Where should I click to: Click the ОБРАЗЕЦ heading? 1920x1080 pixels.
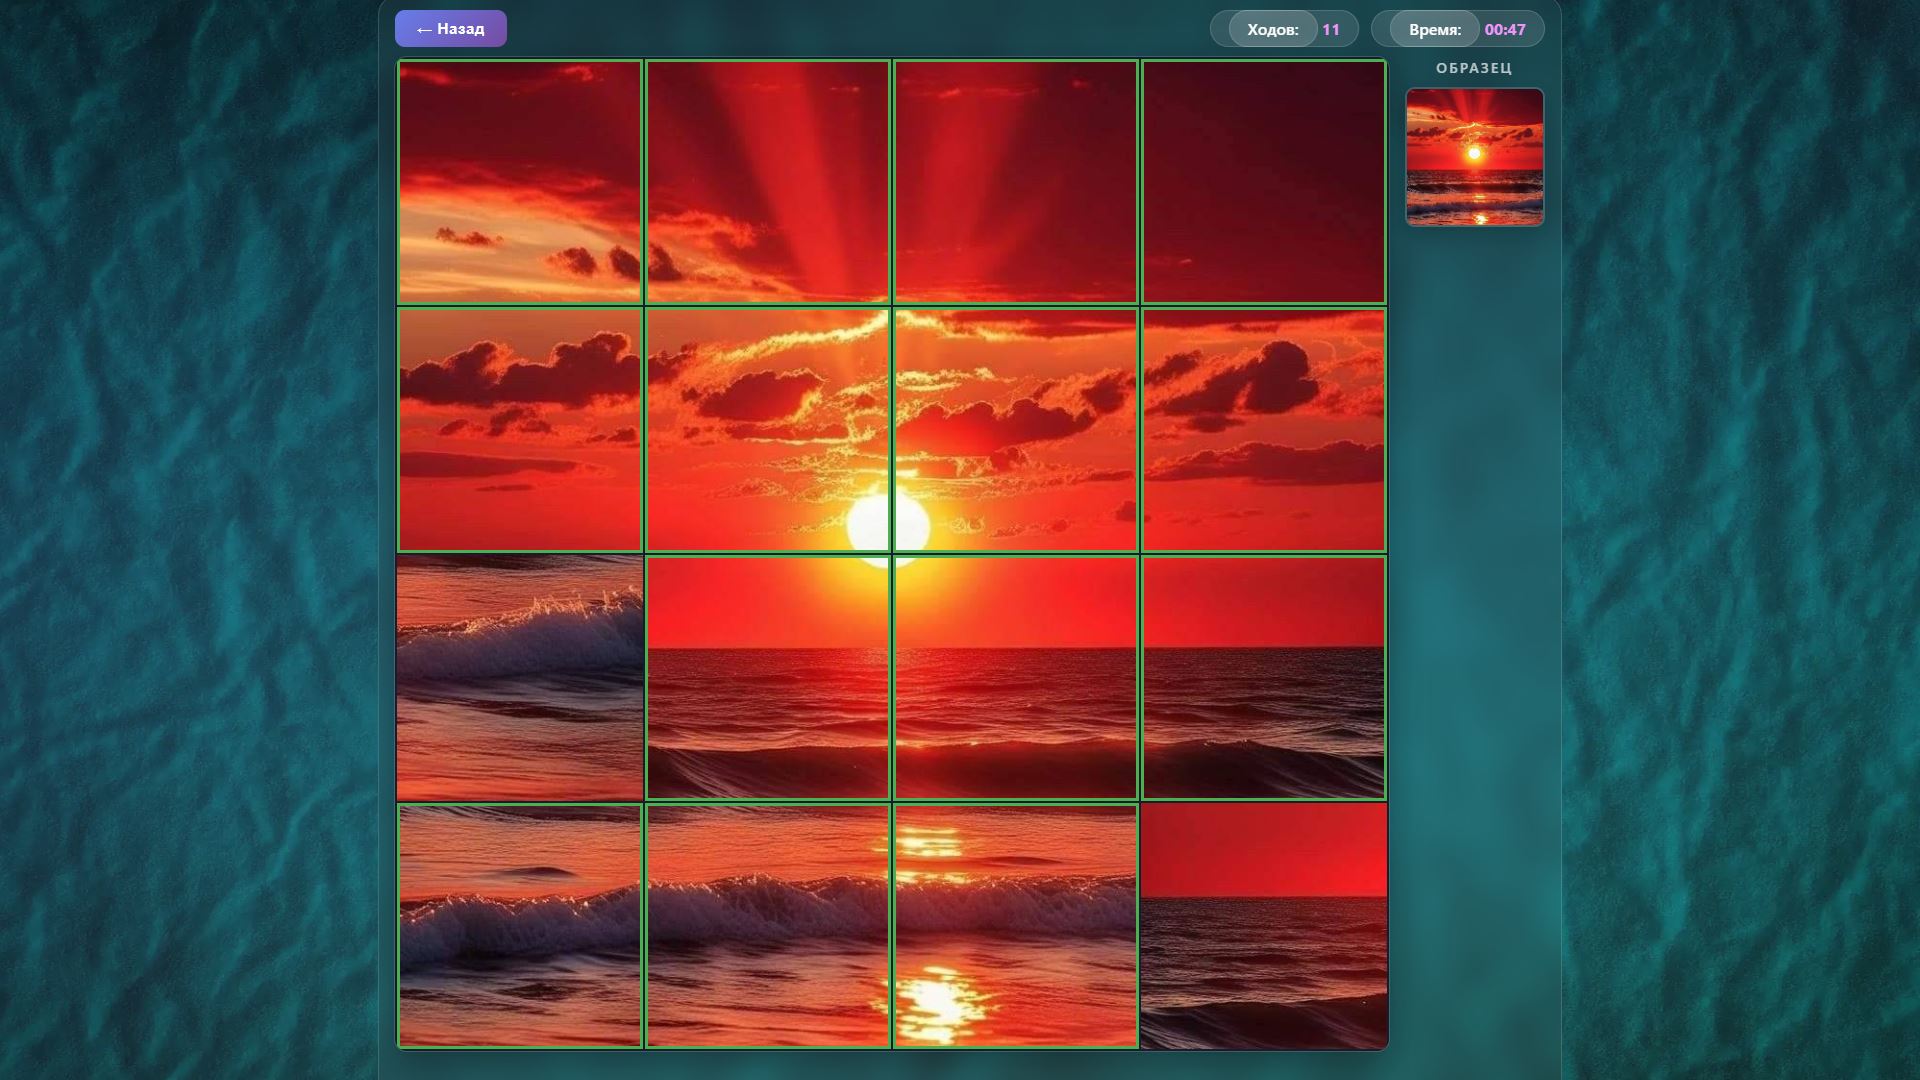tap(1474, 68)
